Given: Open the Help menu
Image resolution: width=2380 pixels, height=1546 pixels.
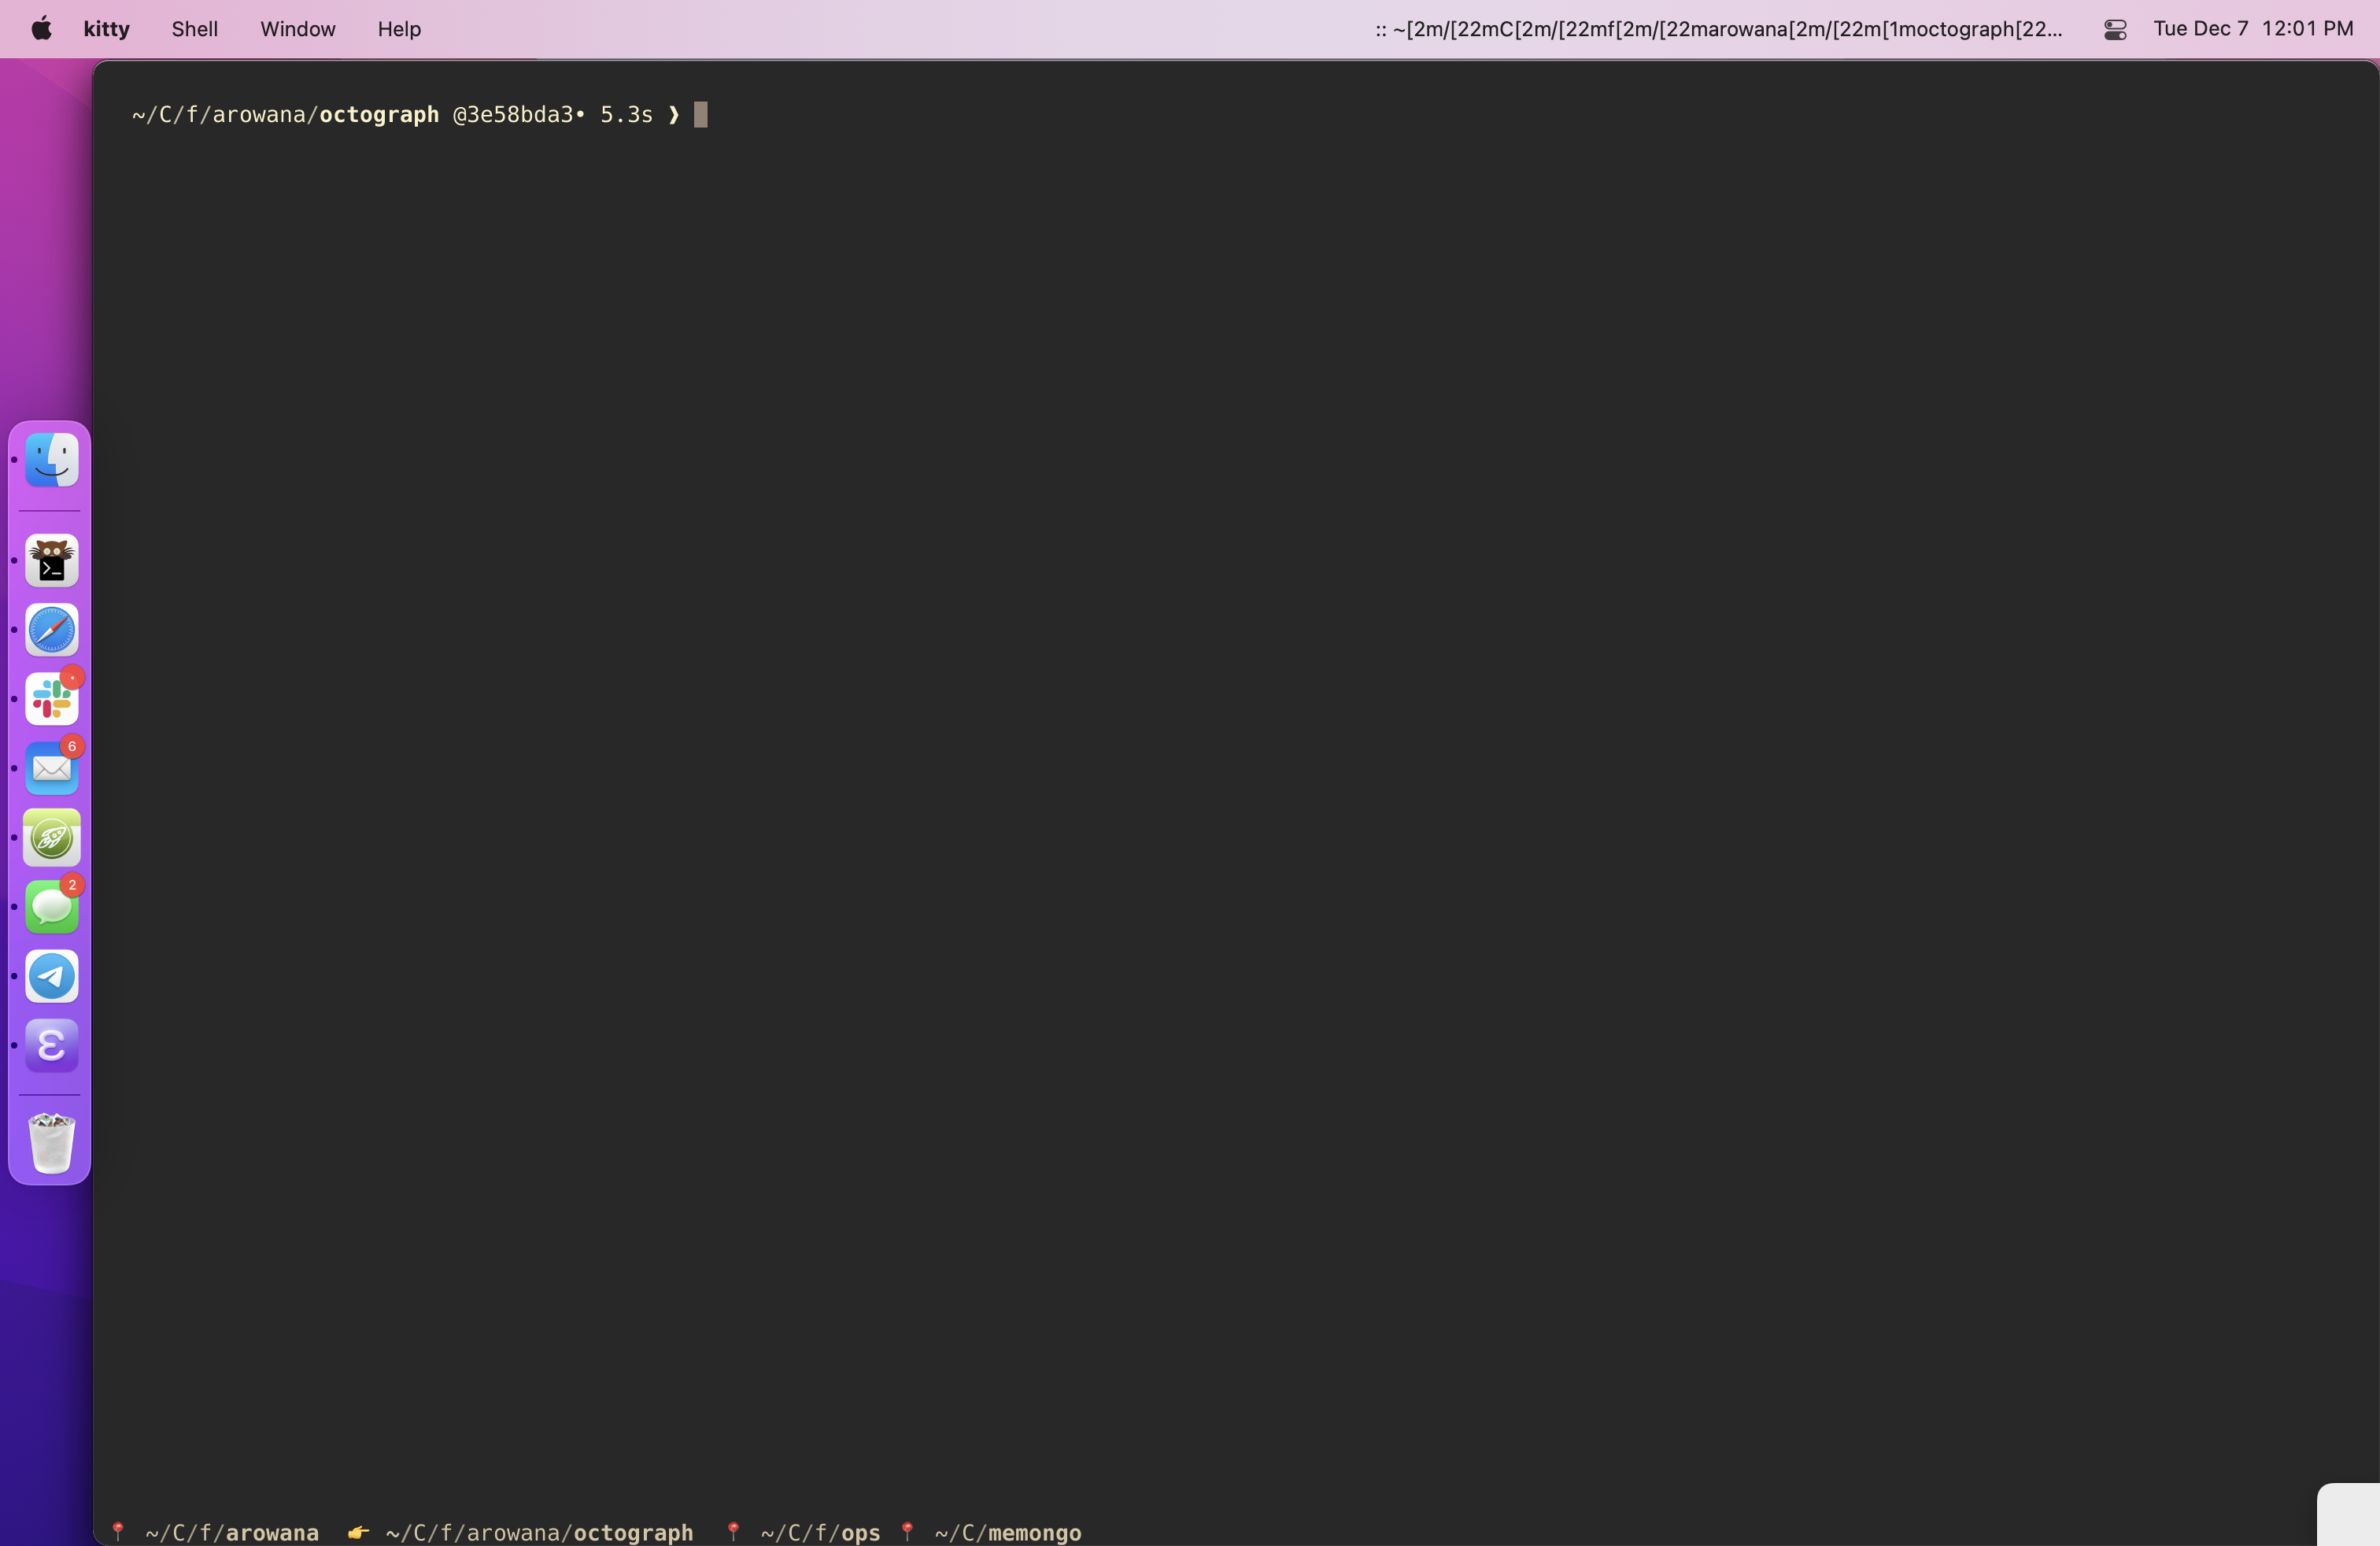Looking at the screenshot, I should click(x=398, y=29).
